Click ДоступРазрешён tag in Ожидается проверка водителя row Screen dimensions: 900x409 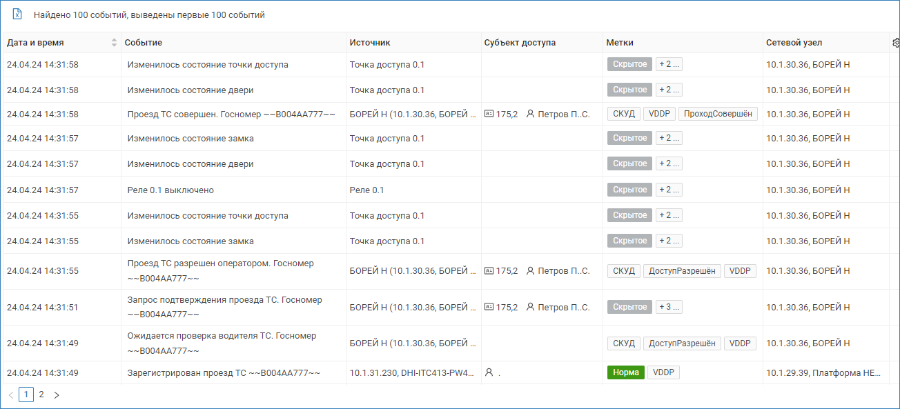[x=681, y=344]
